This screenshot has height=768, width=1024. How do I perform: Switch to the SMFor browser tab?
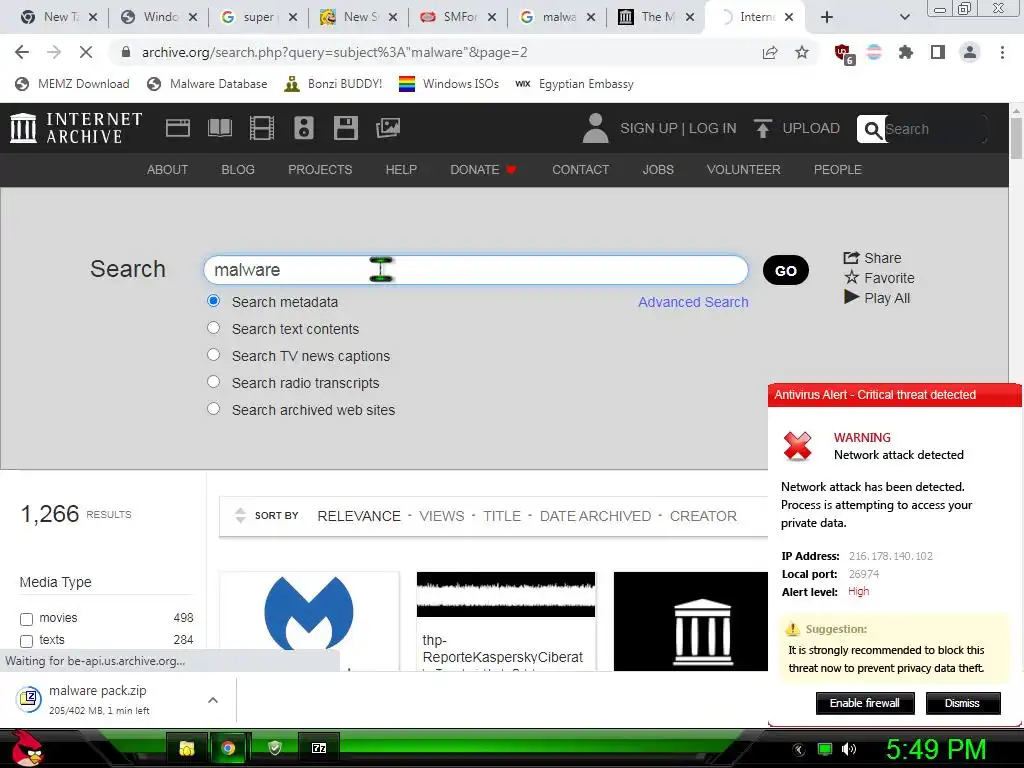457,17
